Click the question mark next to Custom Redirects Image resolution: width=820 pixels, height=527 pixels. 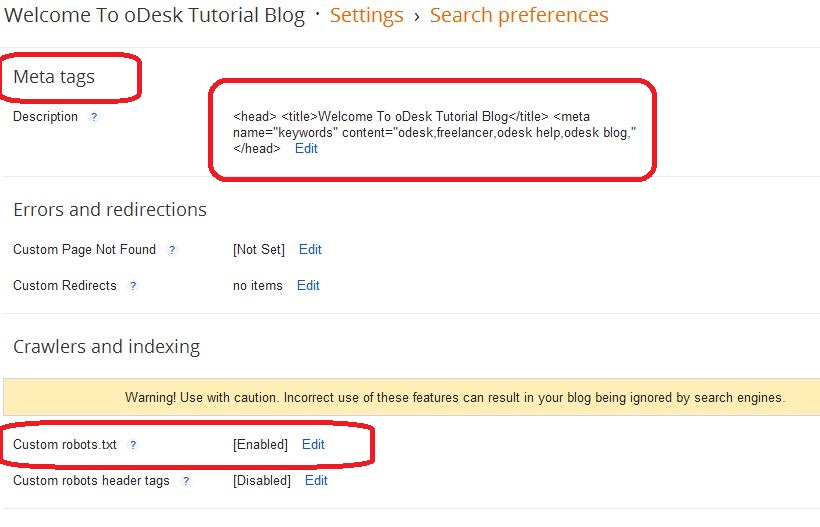click(x=133, y=286)
